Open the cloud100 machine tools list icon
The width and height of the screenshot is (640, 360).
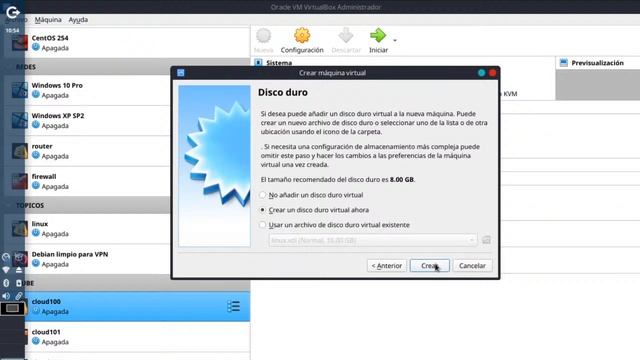pyautogui.click(x=233, y=307)
